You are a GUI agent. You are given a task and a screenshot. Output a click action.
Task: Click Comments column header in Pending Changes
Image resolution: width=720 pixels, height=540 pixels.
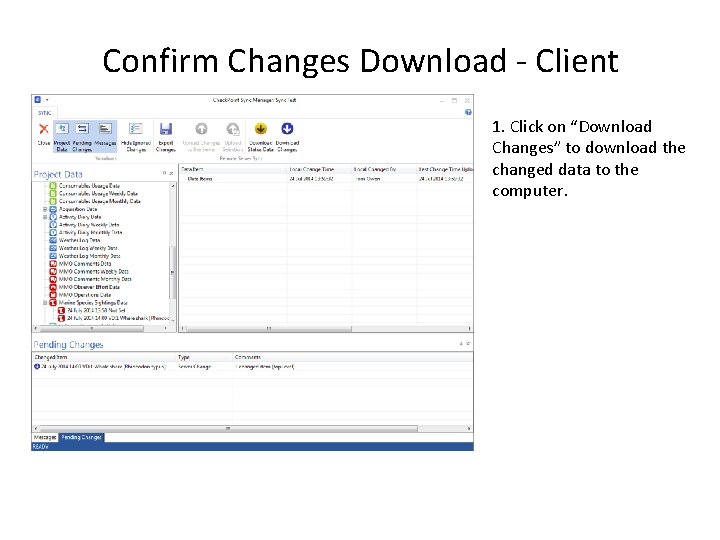(353, 357)
